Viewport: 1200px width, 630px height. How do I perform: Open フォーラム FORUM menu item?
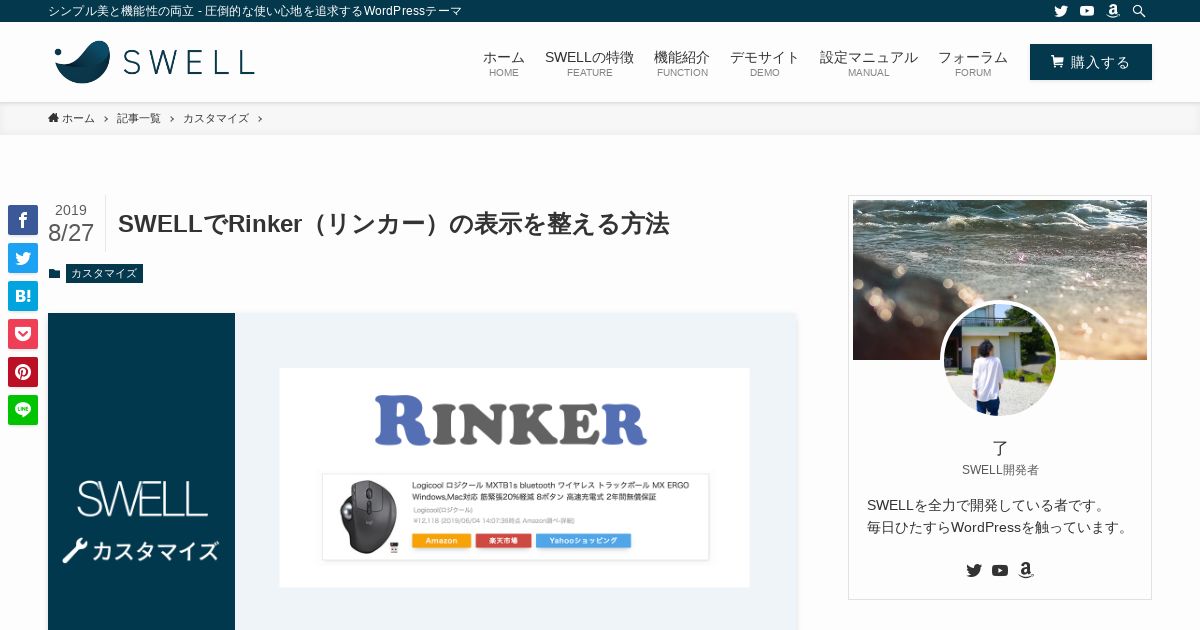click(x=972, y=64)
